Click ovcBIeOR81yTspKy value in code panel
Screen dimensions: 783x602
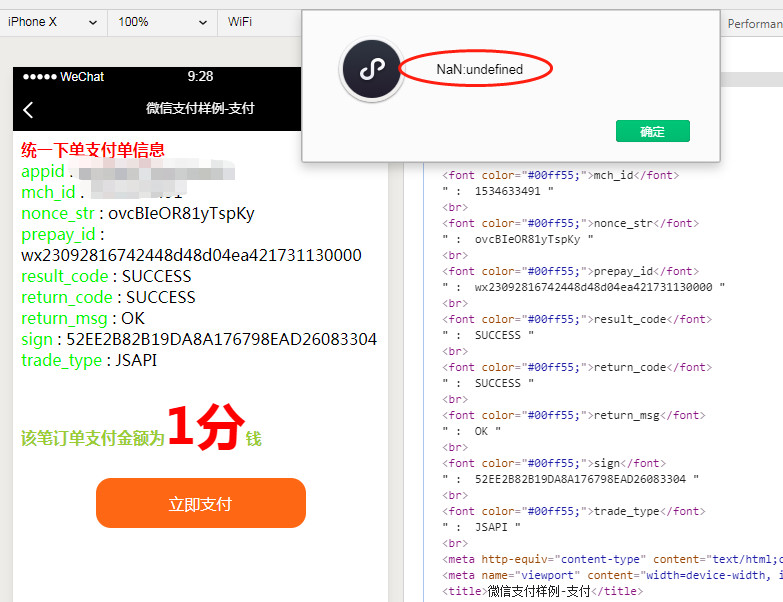coord(527,239)
